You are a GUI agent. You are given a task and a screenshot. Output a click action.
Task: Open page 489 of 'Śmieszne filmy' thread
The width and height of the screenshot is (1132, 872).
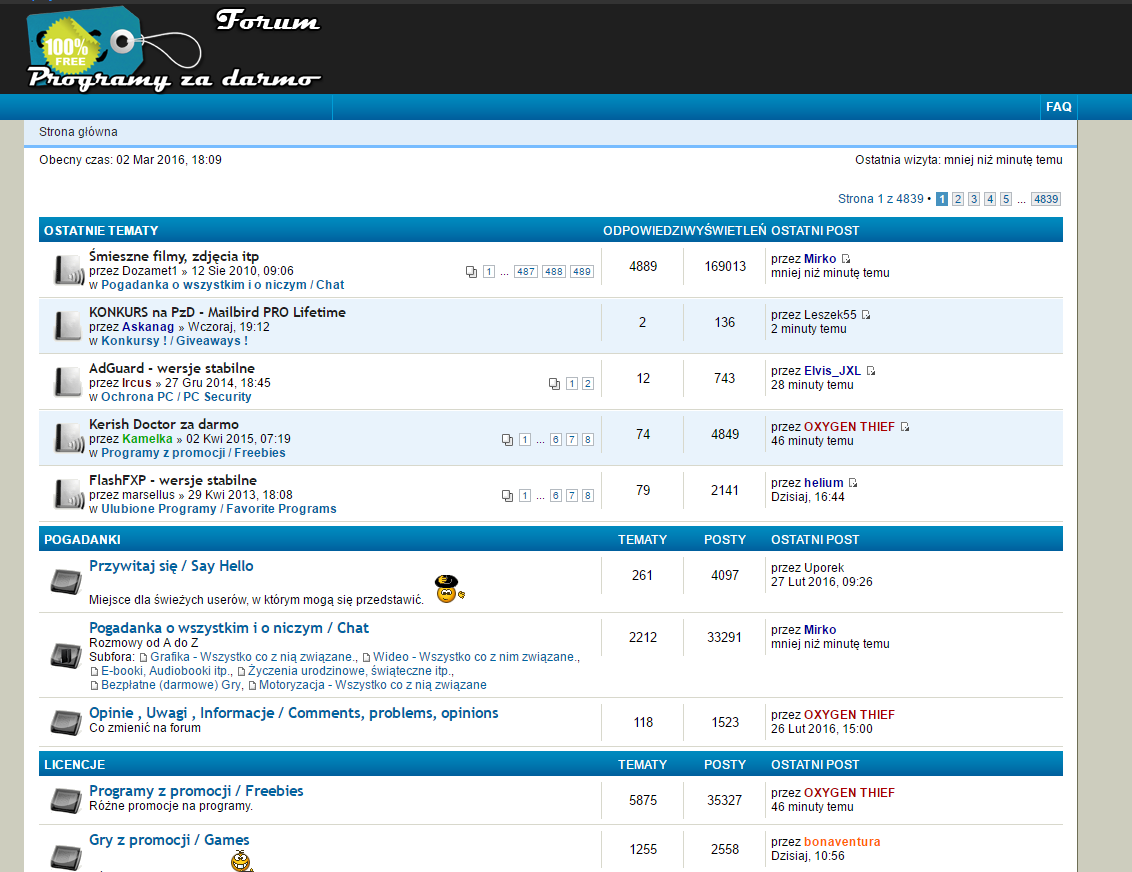tap(582, 272)
